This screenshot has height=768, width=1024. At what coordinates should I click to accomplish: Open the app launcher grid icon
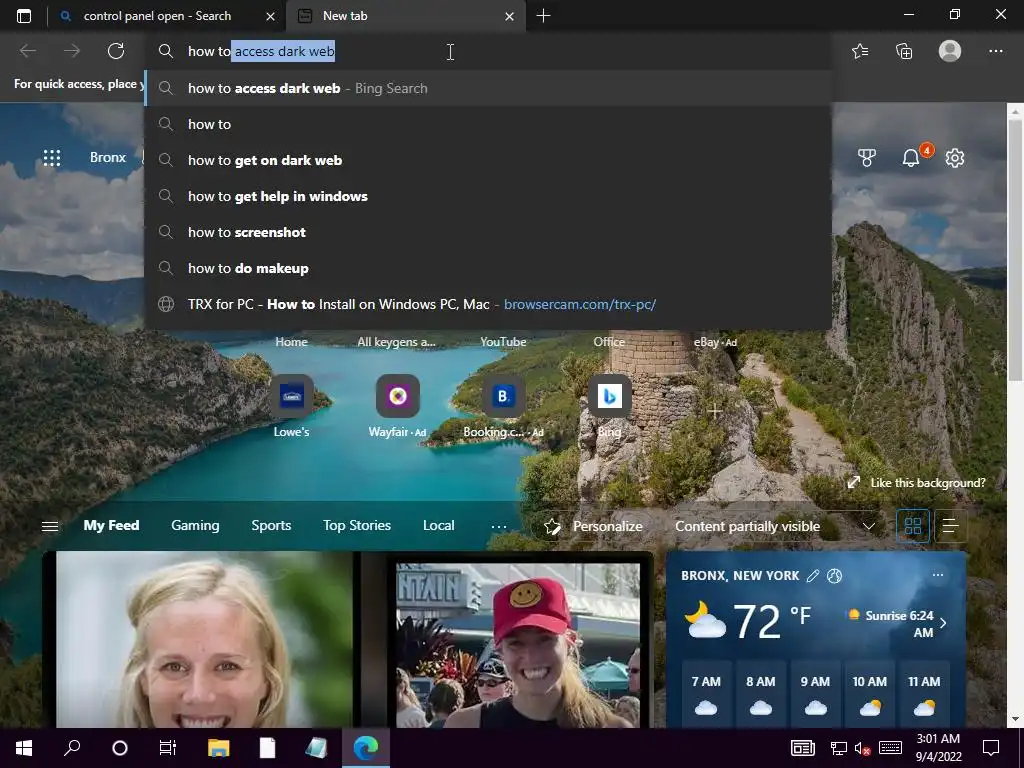52,158
